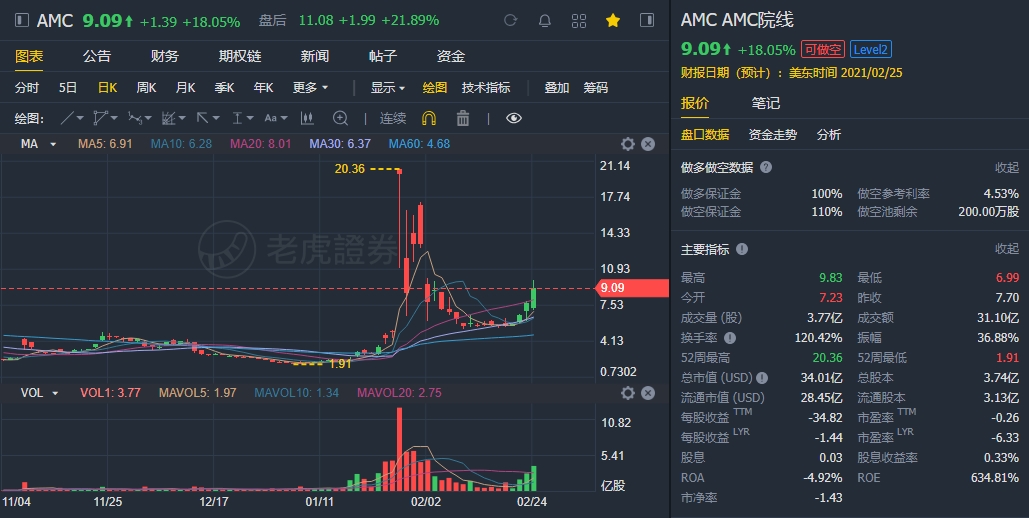1029x518 pixels.
Task: Expand the 显示 display dropdown
Action: pyautogui.click(x=388, y=87)
